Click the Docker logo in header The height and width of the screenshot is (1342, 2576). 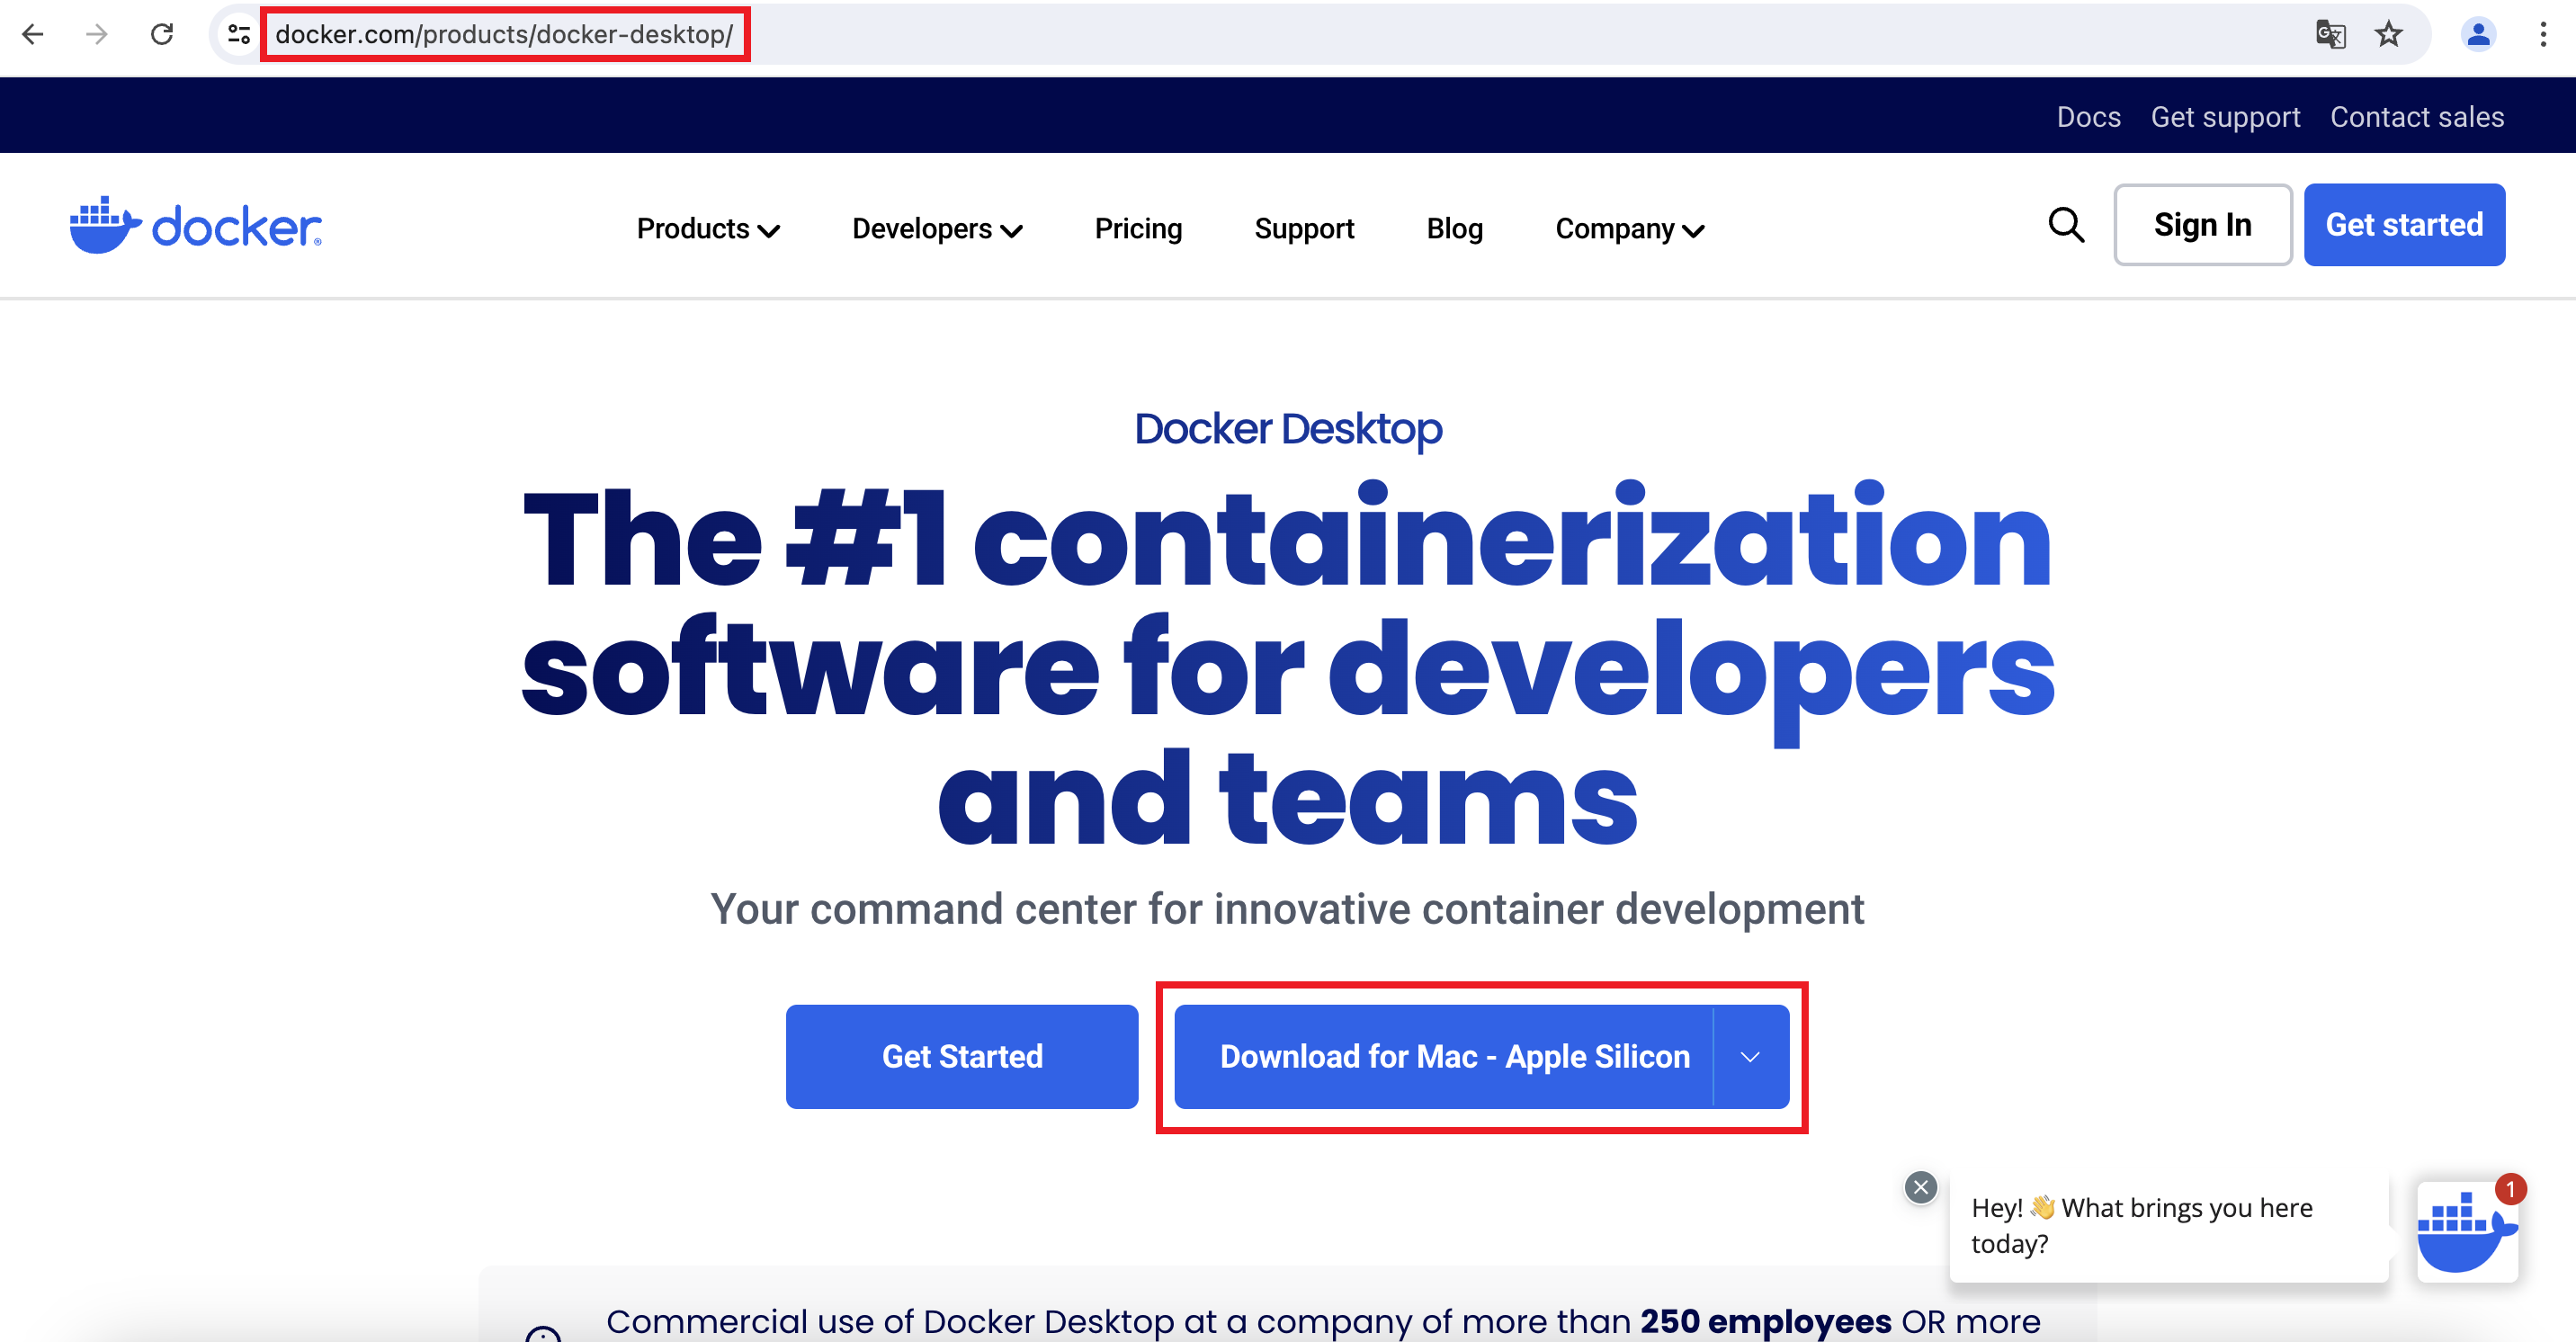[x=196, y=225]
